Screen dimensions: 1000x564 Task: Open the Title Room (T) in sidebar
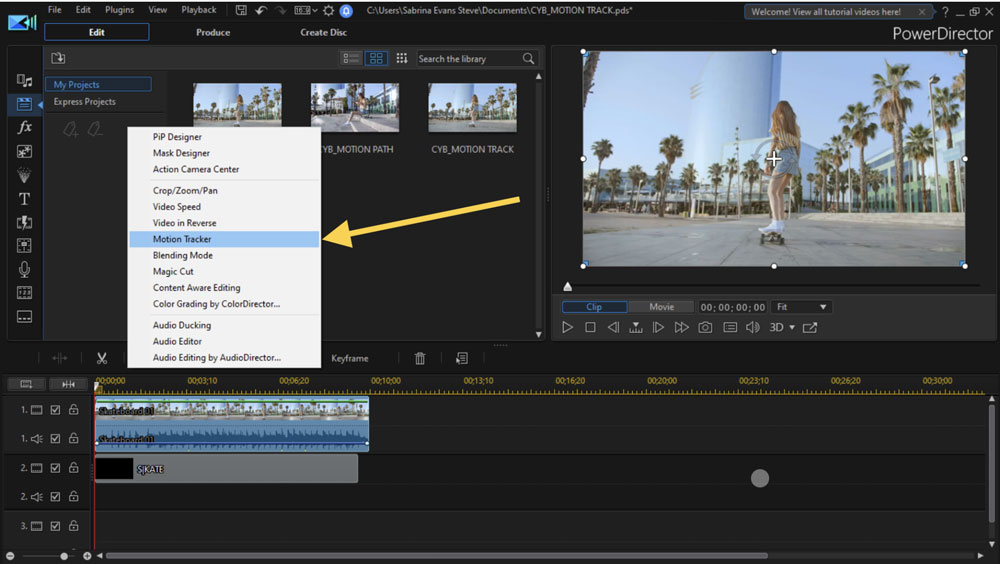(25, 199)
